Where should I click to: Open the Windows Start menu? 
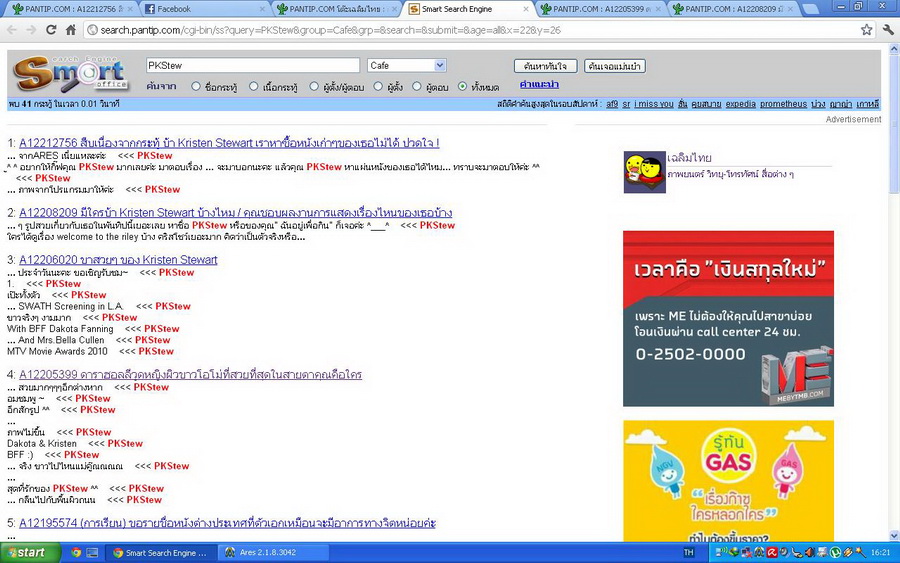(x=30, y=553)
